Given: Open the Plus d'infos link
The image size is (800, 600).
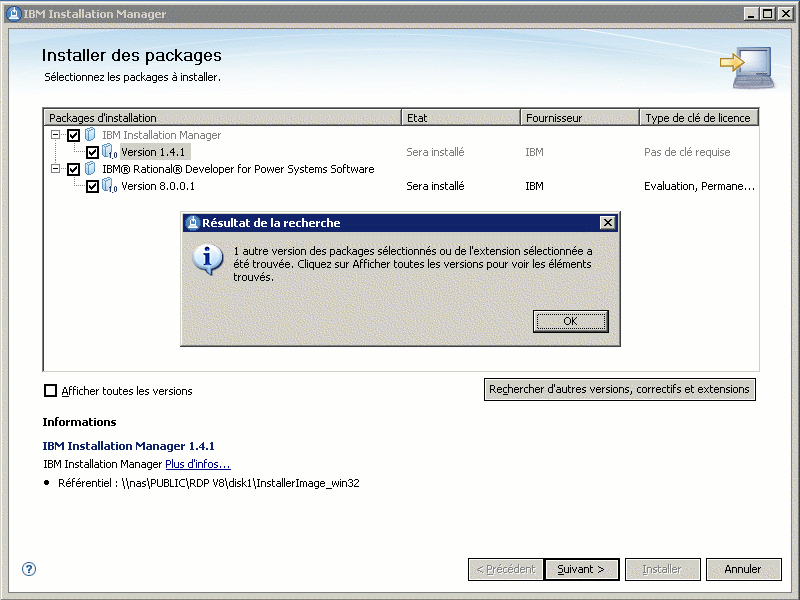Looking at the screenshot, I should click(x=198, y=464).
